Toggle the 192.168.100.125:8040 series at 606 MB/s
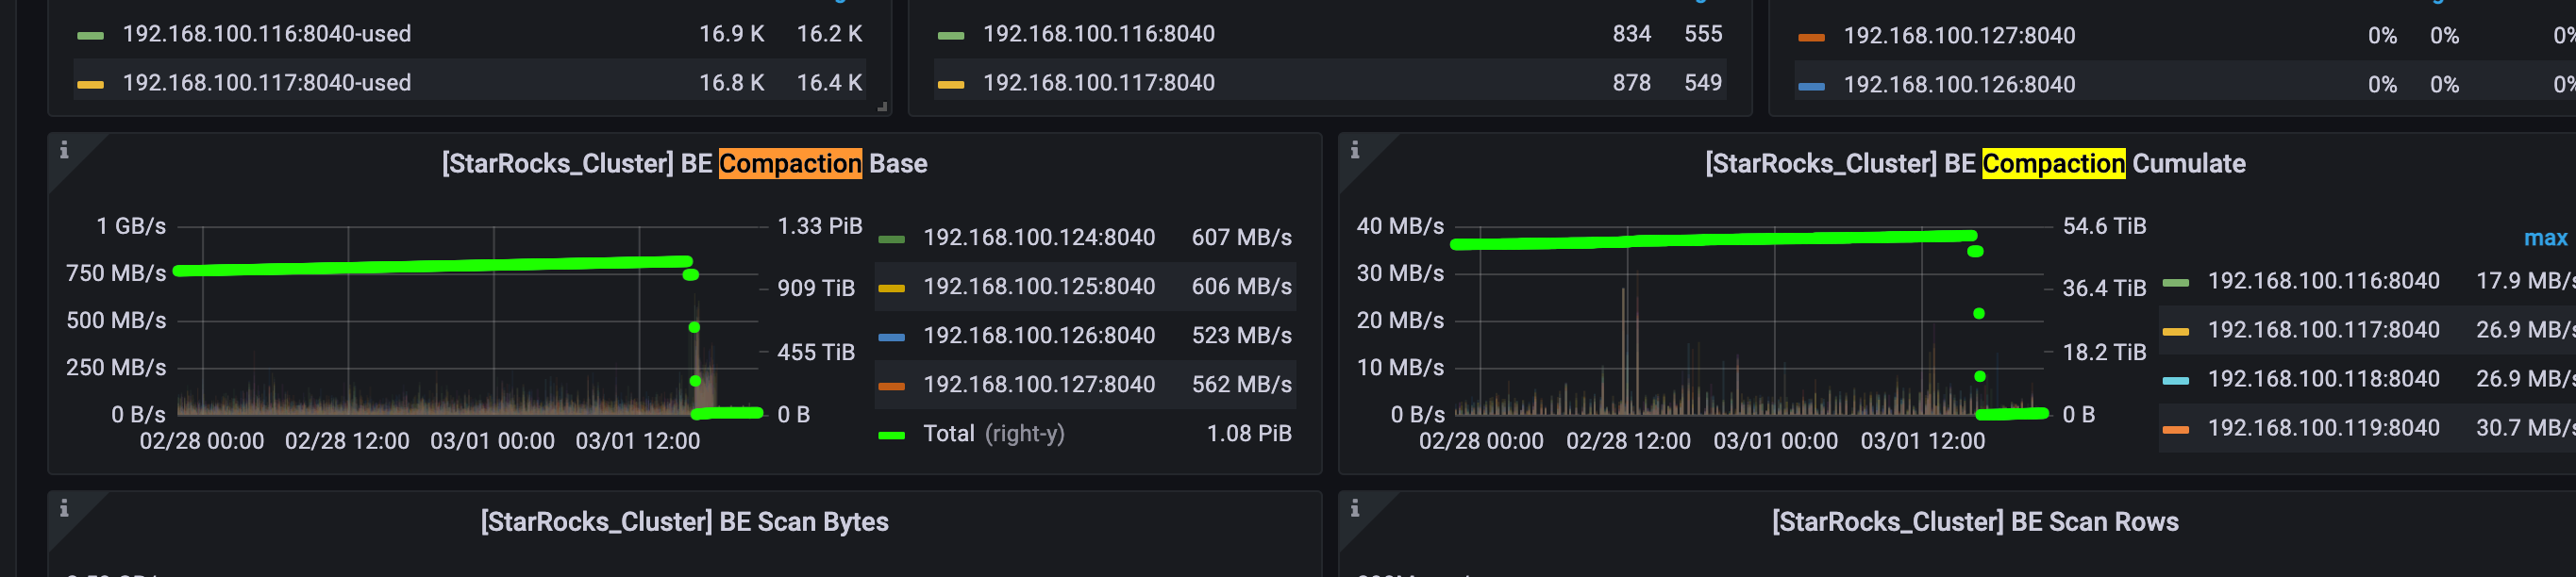 pyautogui.click(x=1039, y=287)
